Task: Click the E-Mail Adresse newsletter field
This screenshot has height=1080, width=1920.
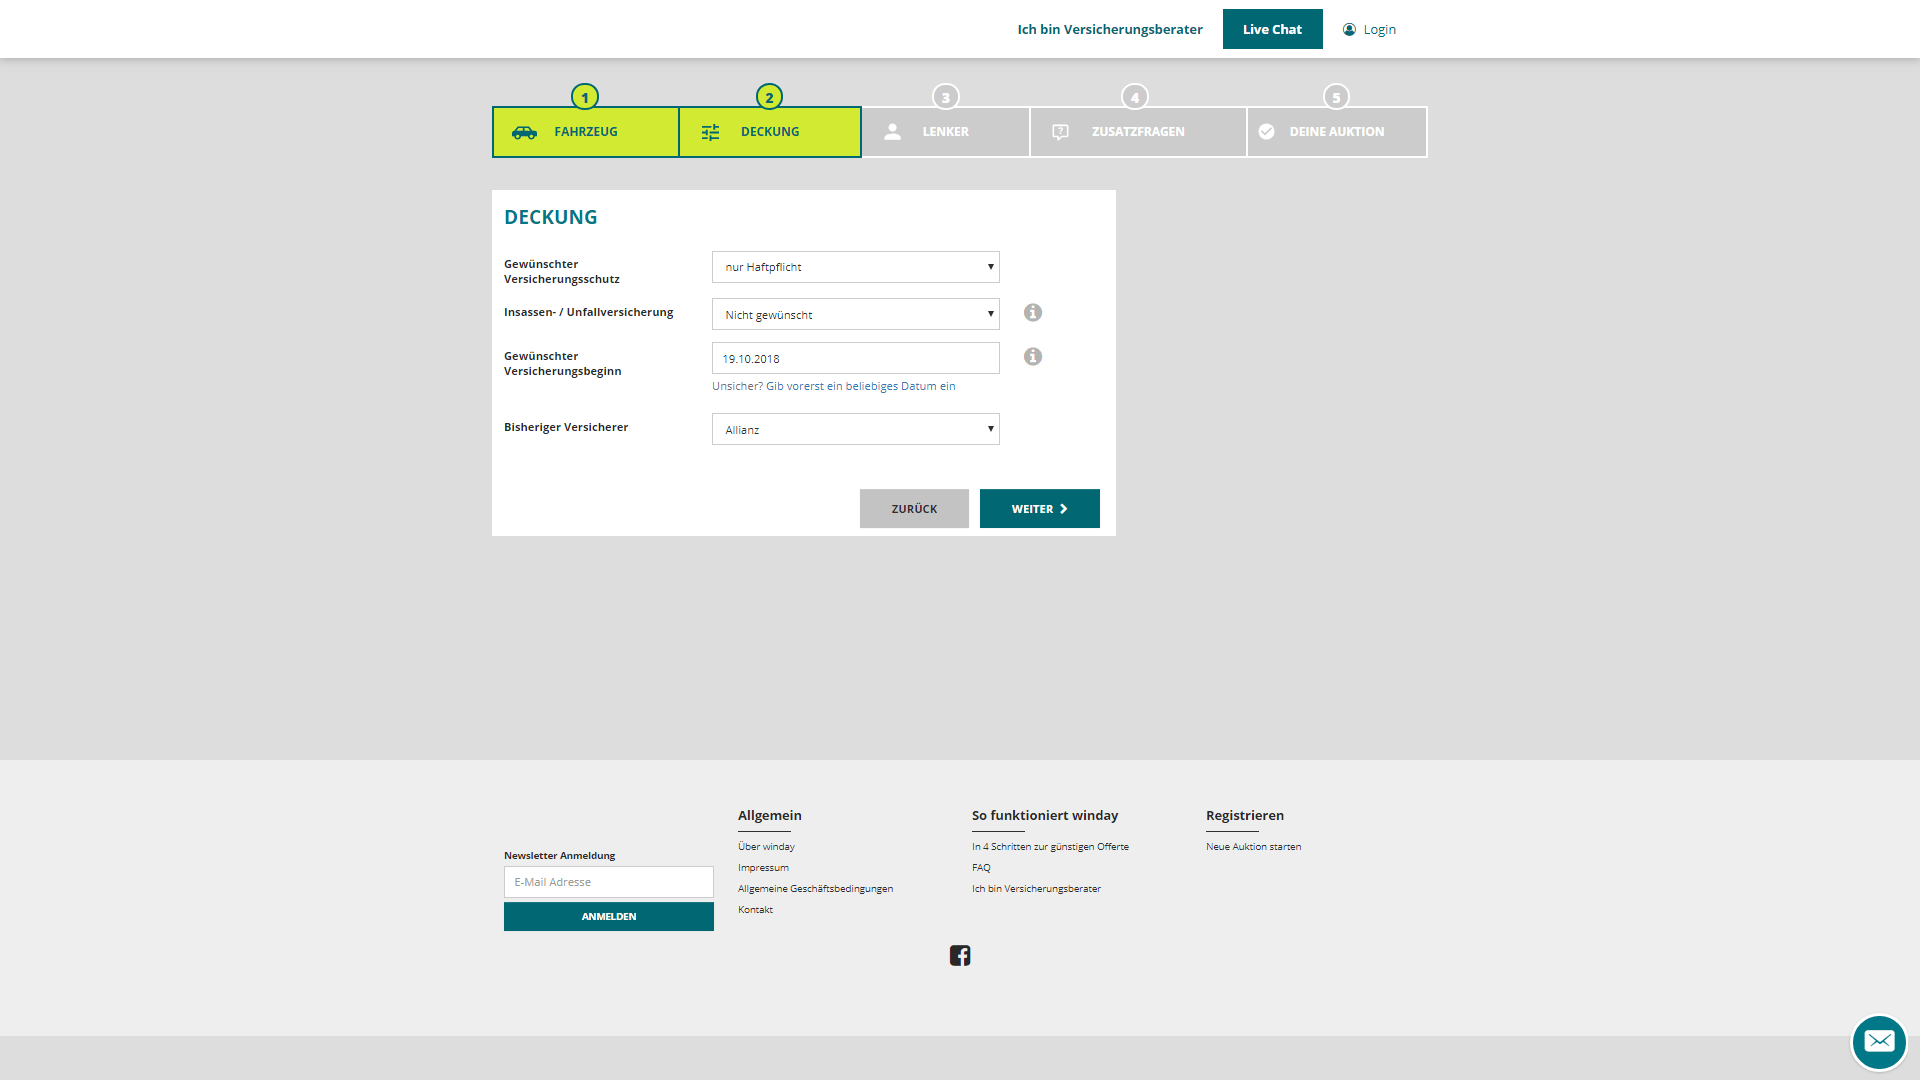Action: [608, 881]
